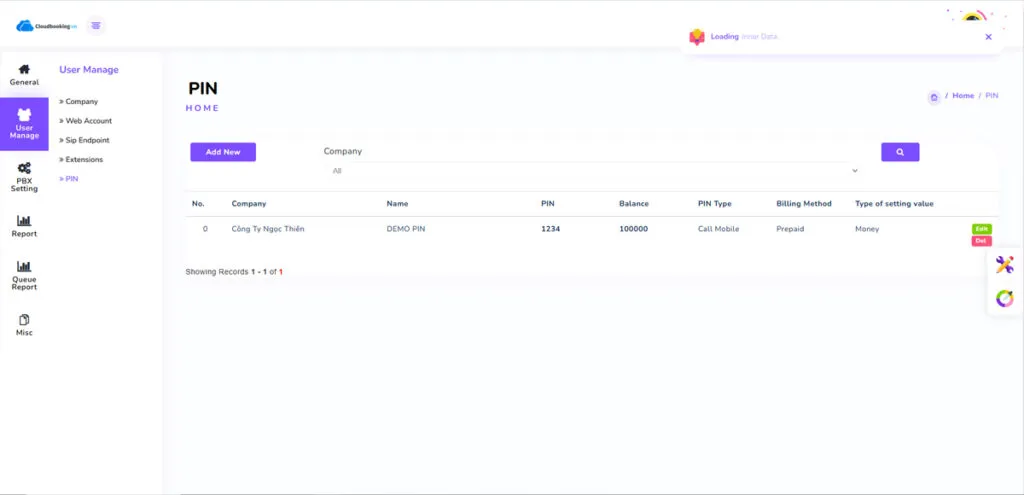Select Web Account menu item
This screenshot has width=1024, height=495.
[x=88, y=121]
